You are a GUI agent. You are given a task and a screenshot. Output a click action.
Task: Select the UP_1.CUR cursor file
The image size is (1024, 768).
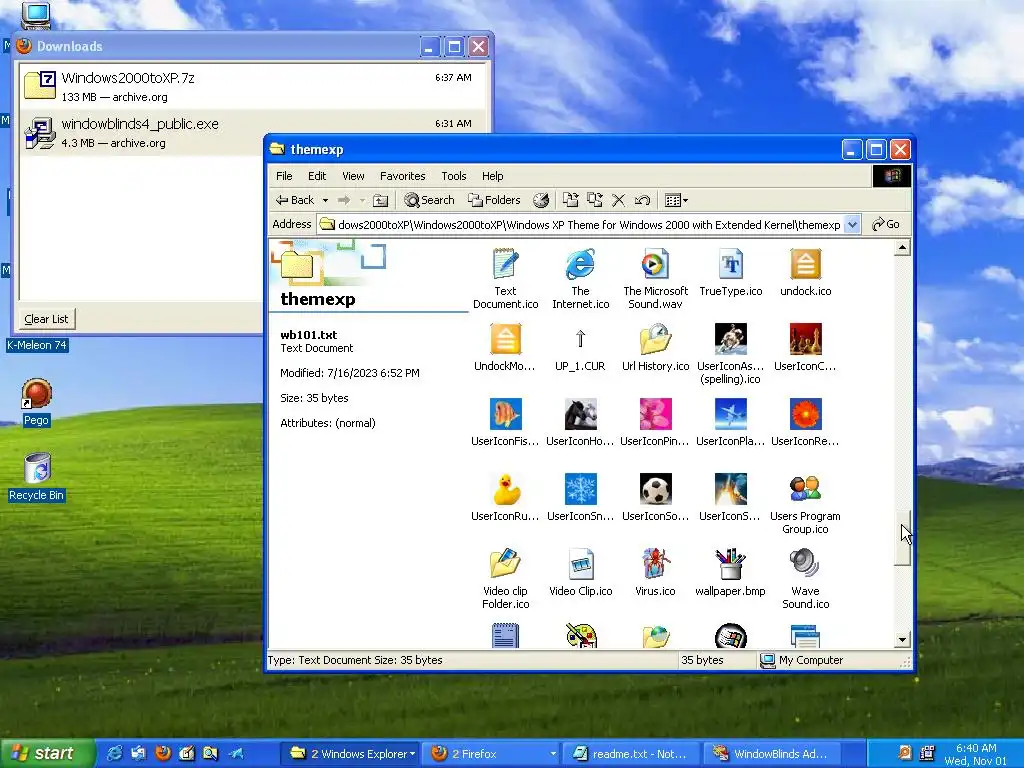580,347
